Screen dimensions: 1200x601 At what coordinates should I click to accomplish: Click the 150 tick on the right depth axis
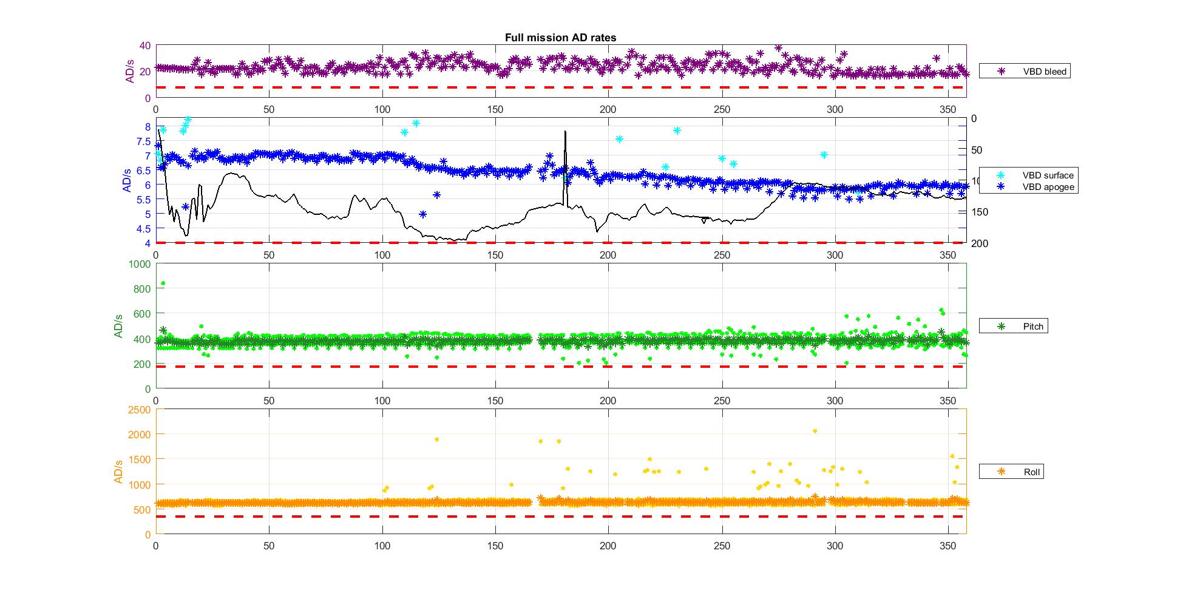pos(980,212)
